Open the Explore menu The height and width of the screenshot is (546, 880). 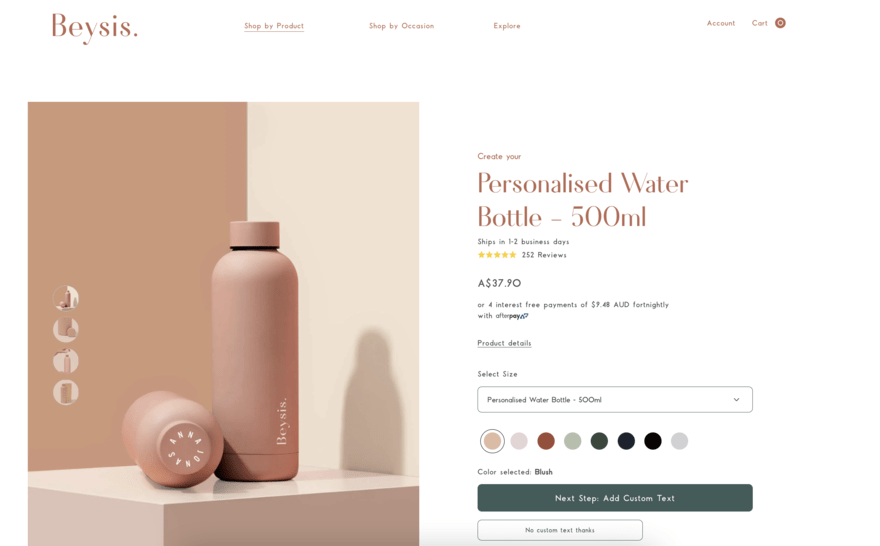pyautogui.click(x=507, y=26)
